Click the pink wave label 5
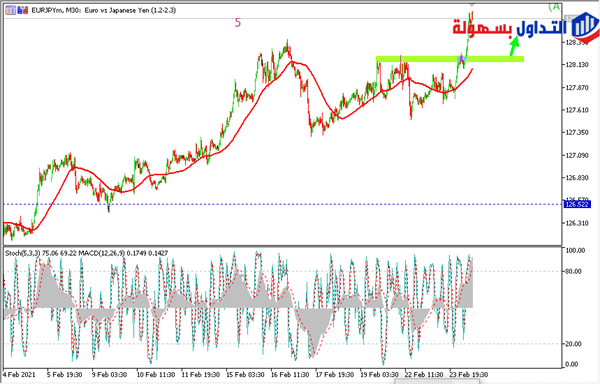This screenshot has height=384, width=600. (238, 23)
